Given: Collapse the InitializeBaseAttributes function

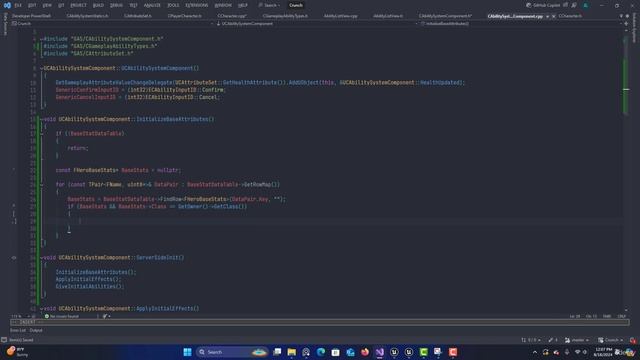Looking at the screenshot, I should [x=41, y=119].
